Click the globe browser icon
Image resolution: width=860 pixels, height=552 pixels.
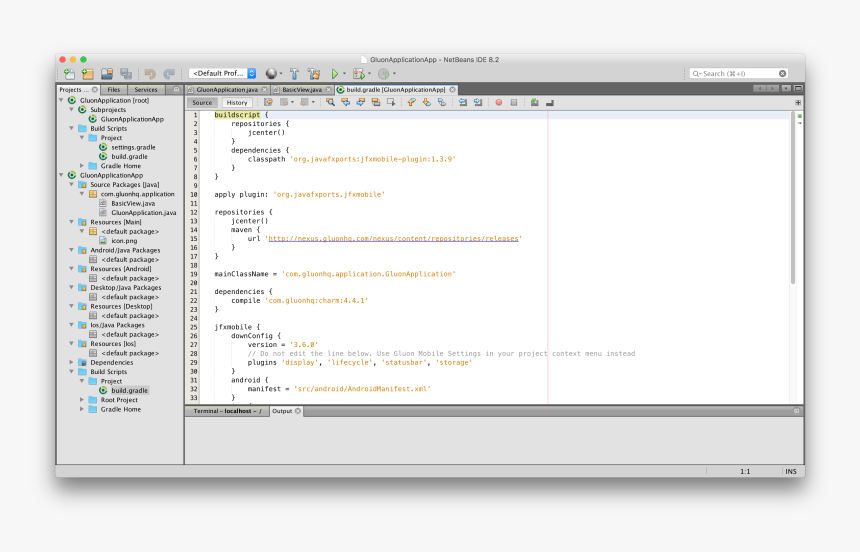(x=271, y=74)
